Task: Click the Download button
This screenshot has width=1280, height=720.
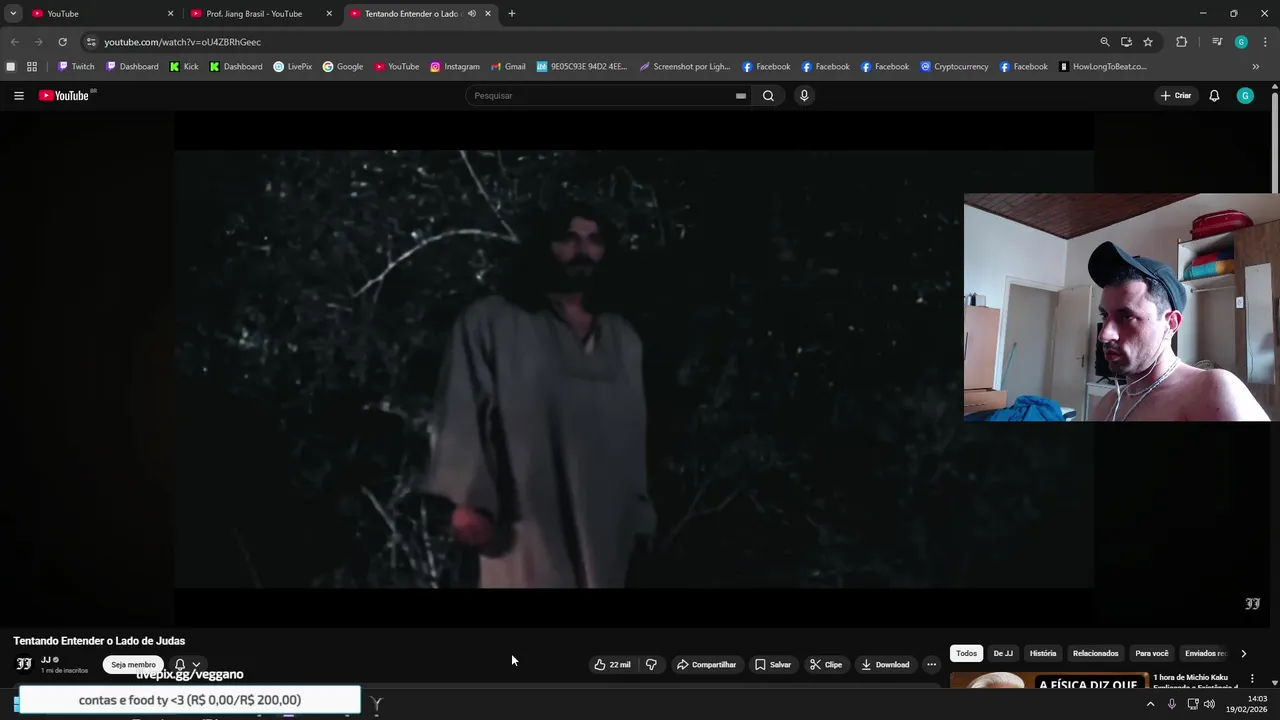Action: [885, 665]
